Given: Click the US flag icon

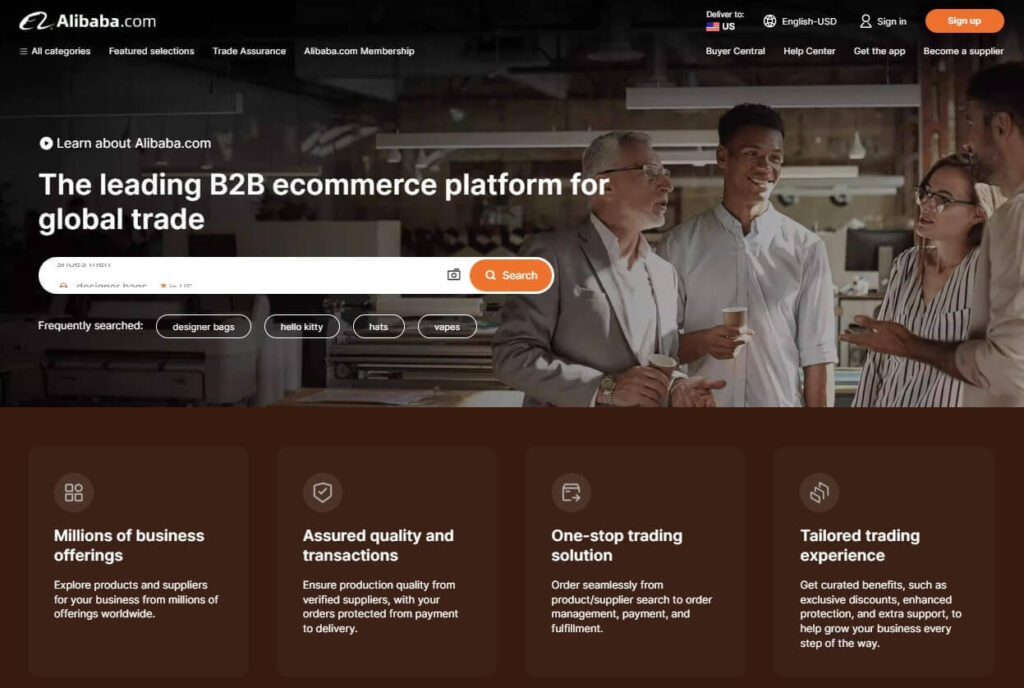Looking at the screenshot, I should pos(712,27).
